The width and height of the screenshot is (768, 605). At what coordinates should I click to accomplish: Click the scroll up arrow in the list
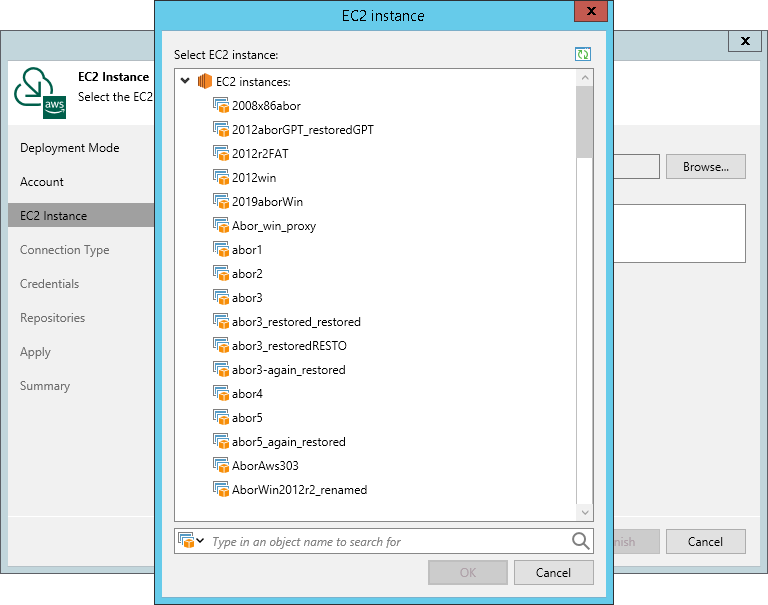pos(585,77)
